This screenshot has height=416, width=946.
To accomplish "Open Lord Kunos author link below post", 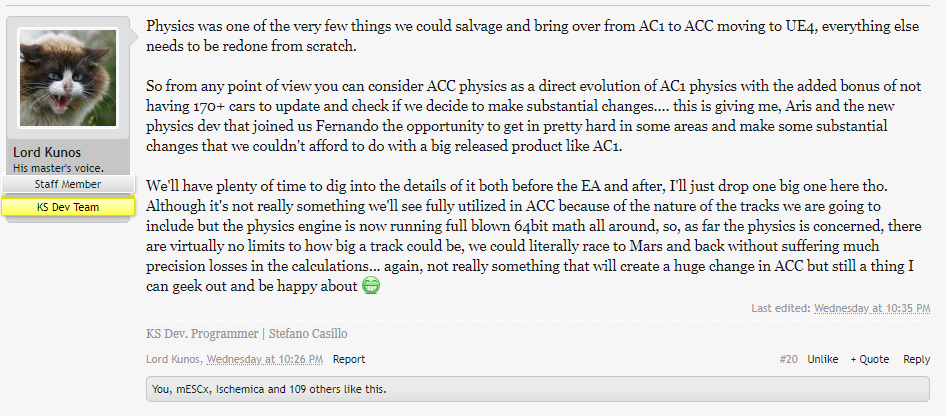I will 176,359.
